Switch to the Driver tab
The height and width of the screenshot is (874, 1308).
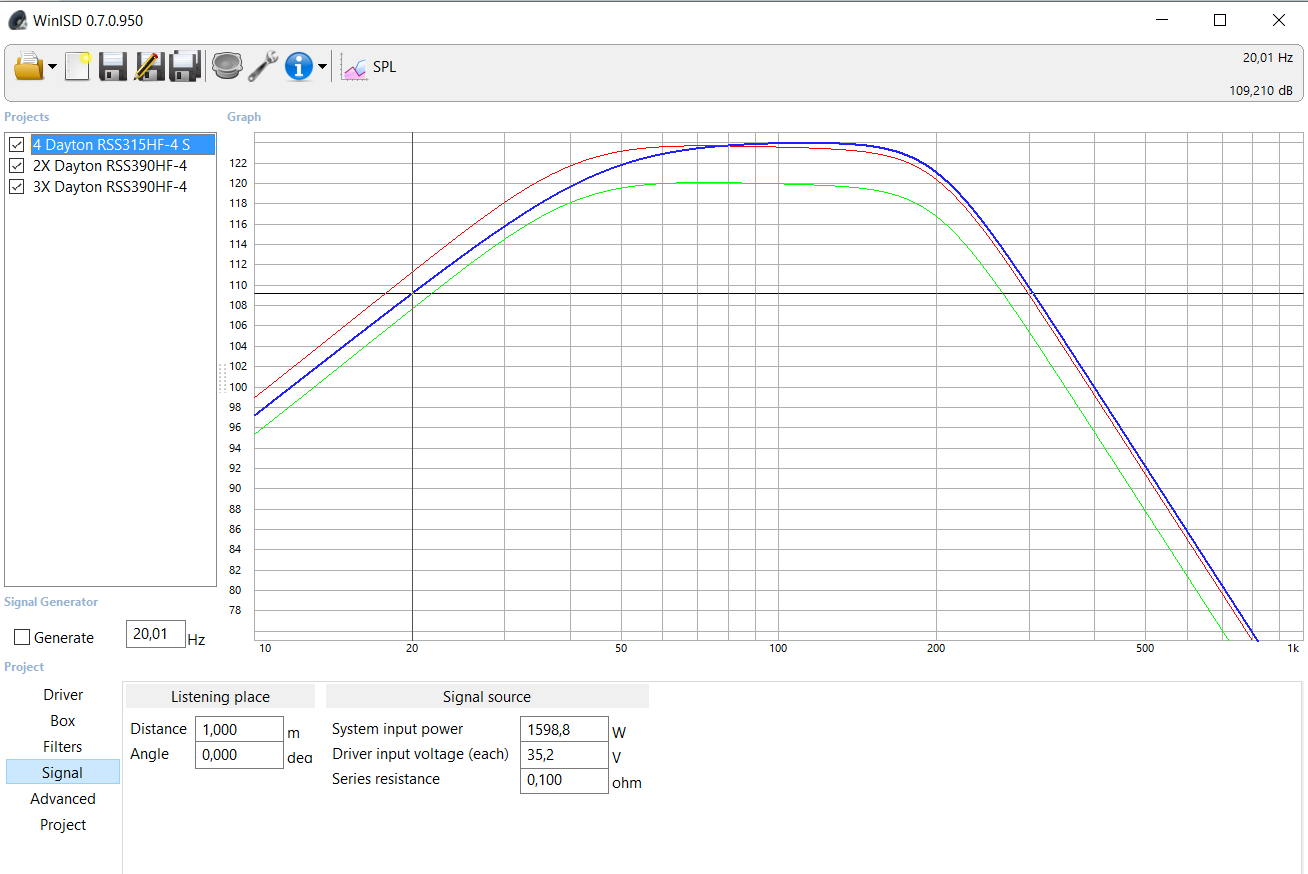click(x=63, y=695)
